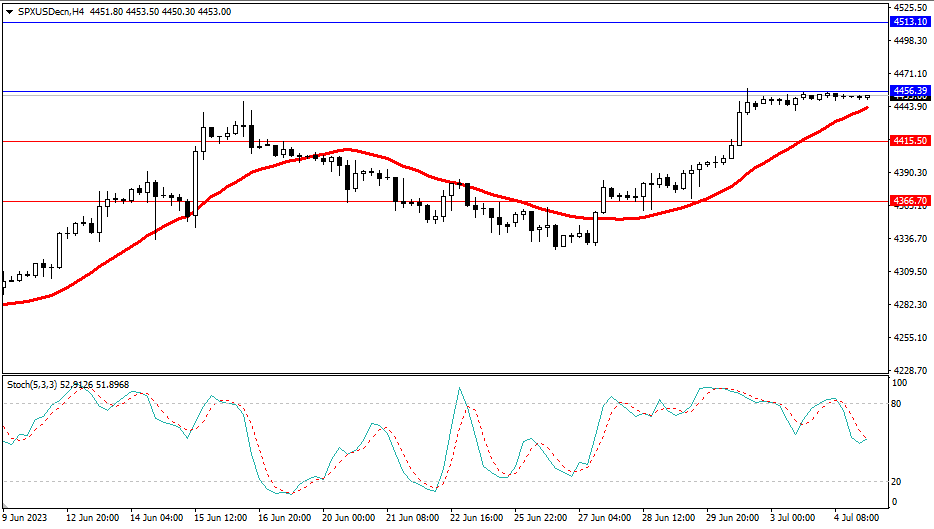Click the 29 Jun 20:00 time label
Viewport: 934px width, 529px height.
click(733, 518)
